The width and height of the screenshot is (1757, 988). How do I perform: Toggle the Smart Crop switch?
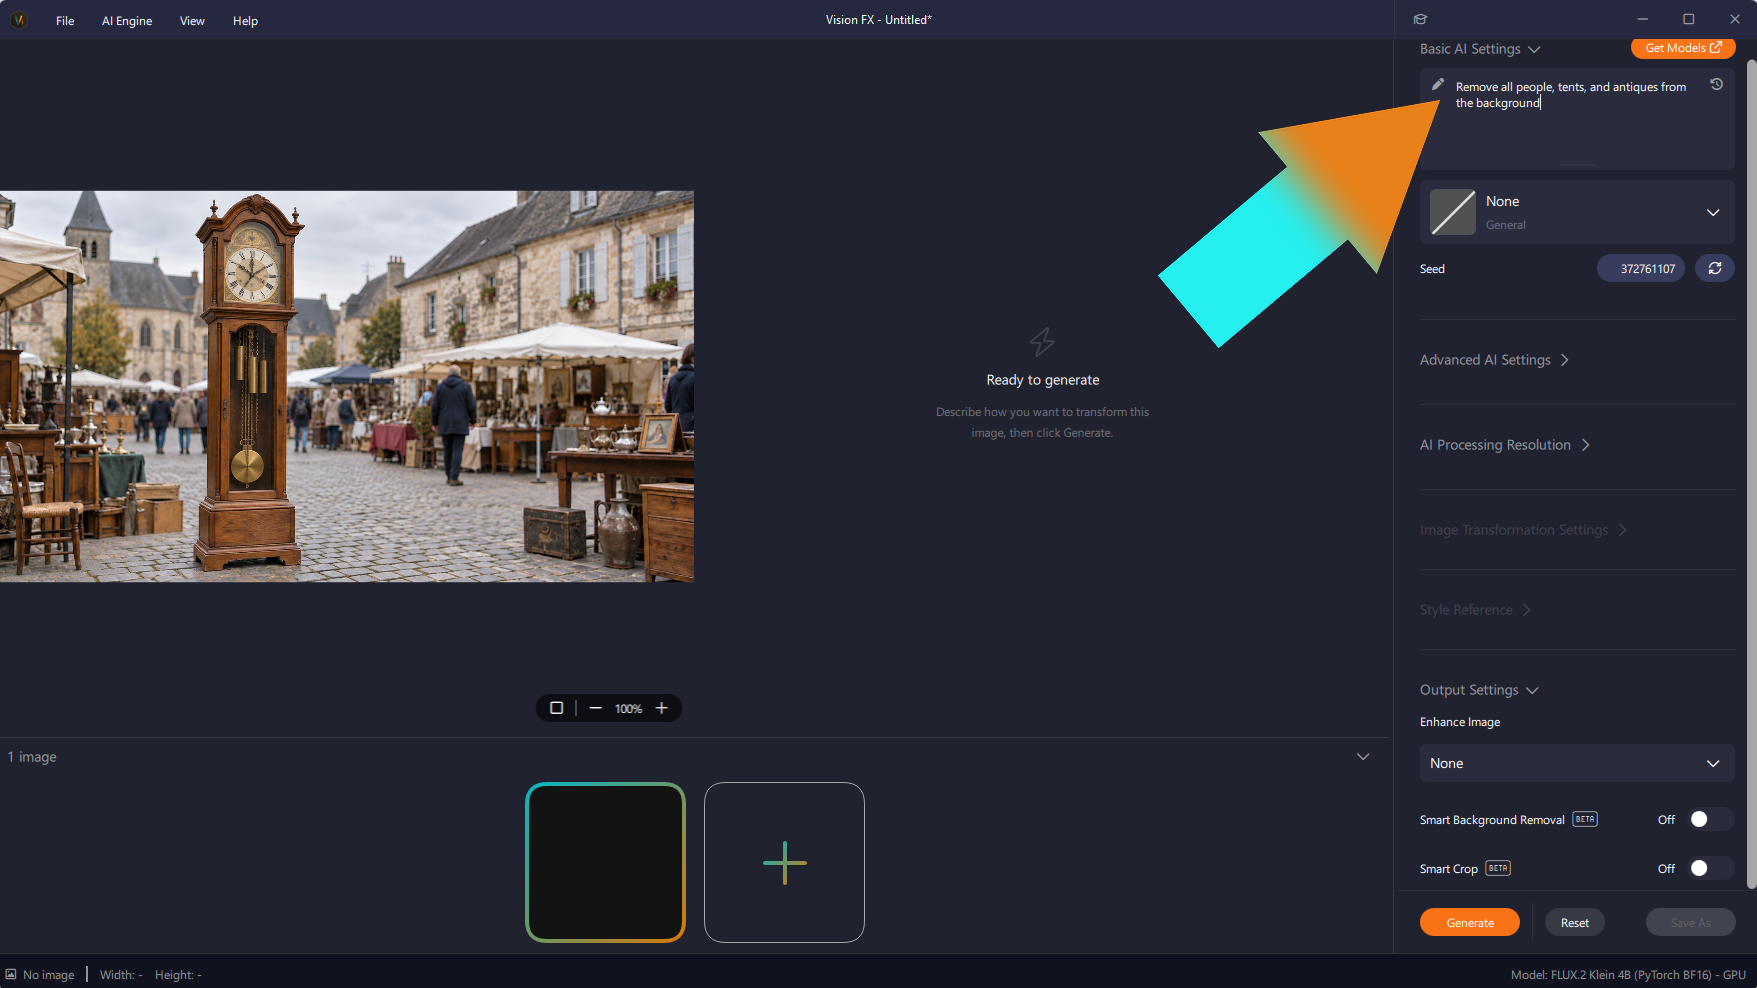pyautogui.click(x=1710, y=868)
